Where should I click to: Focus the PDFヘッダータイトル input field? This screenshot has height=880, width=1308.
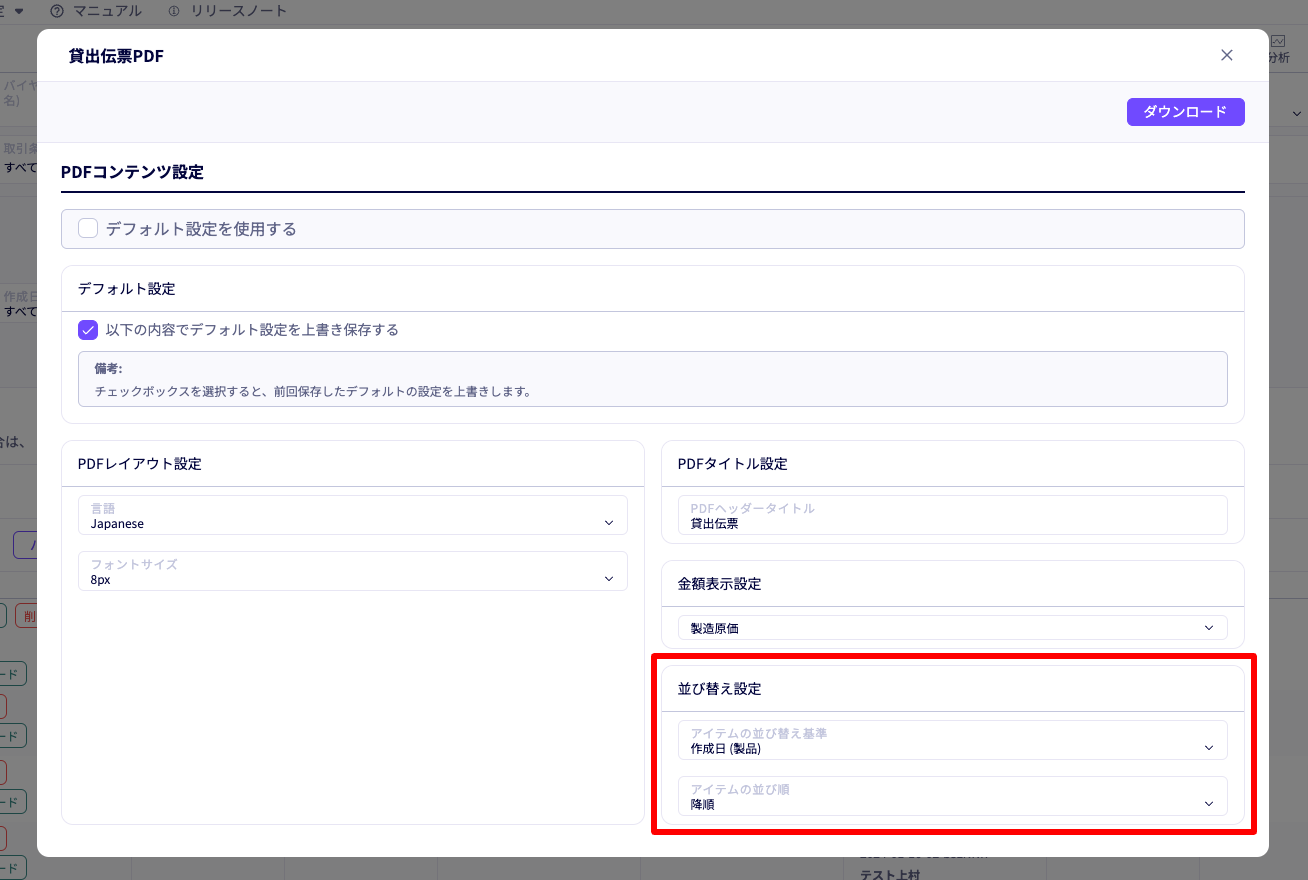point(953,515)
